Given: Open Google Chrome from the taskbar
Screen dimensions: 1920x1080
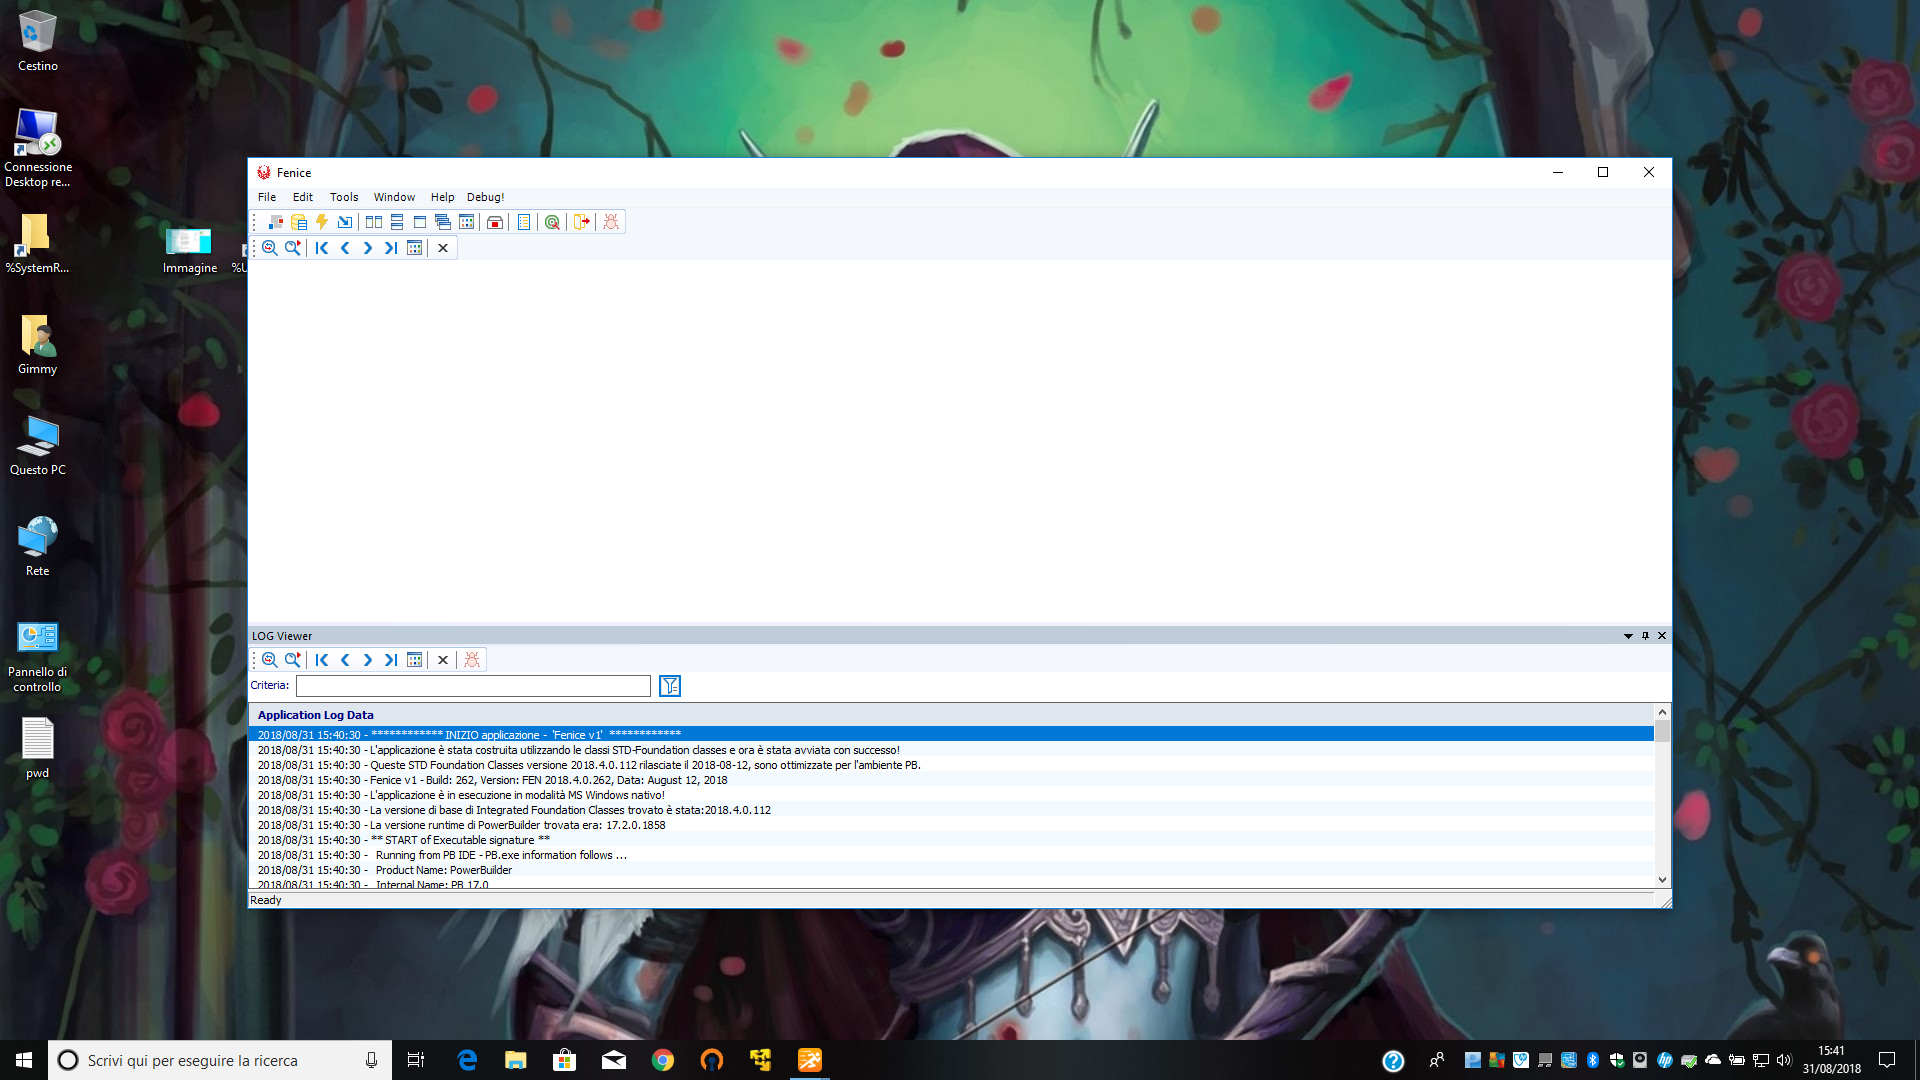Looking at the screenshot, I should 663,1060.
